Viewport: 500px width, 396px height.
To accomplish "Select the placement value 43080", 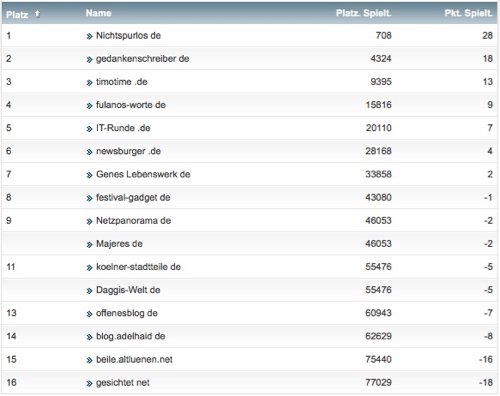I will pyautogui.click(x=379, y=197).
